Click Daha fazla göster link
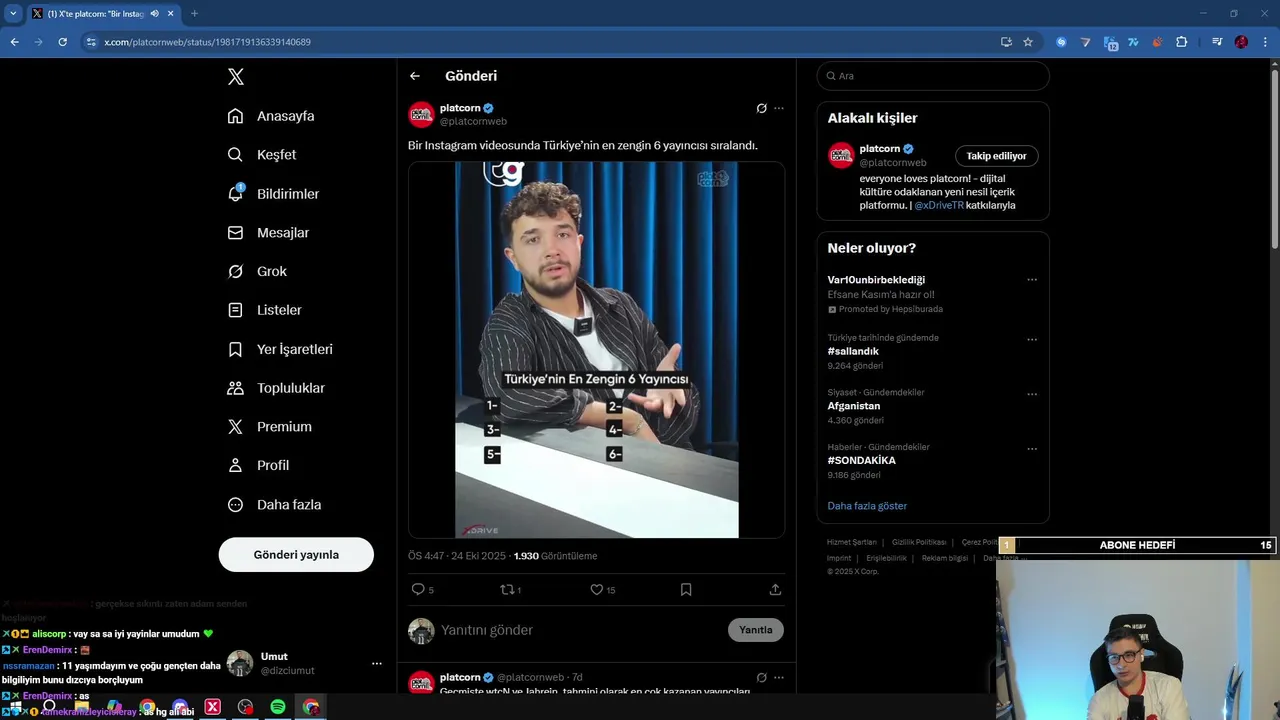The width and height of the screenshot is (1280, 720). (867, 506)
